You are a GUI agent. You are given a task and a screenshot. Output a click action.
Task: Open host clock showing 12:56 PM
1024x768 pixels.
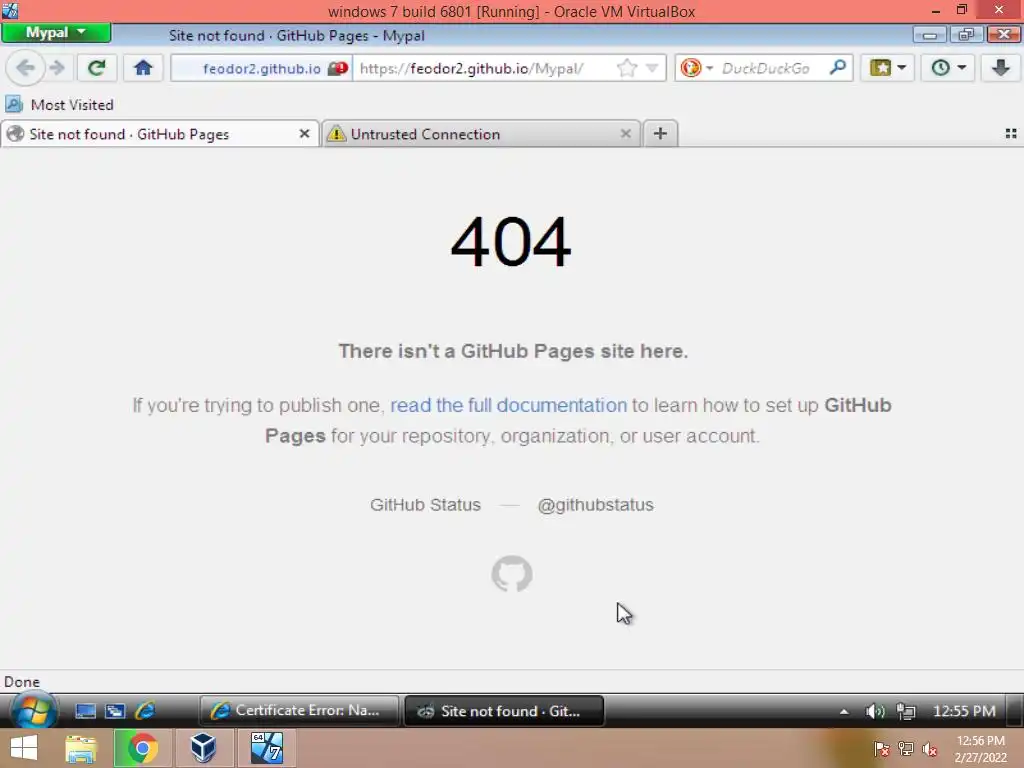click(980, 749)
